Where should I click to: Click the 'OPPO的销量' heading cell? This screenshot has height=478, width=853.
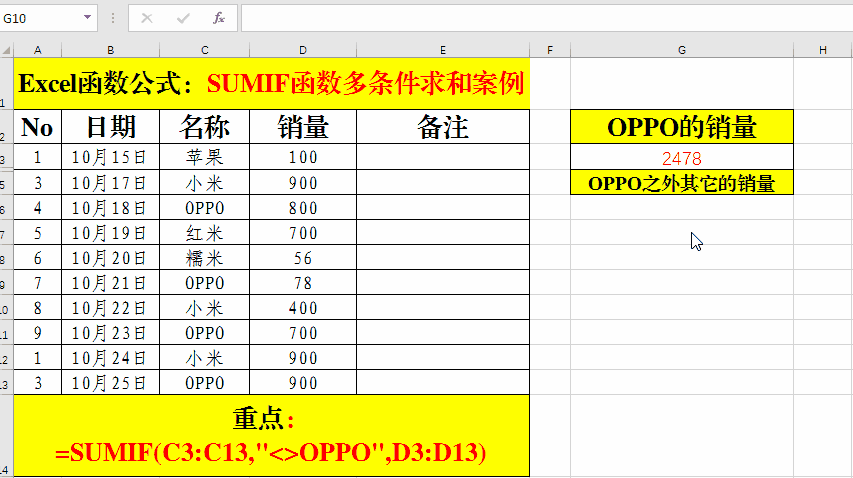point(682,127)
